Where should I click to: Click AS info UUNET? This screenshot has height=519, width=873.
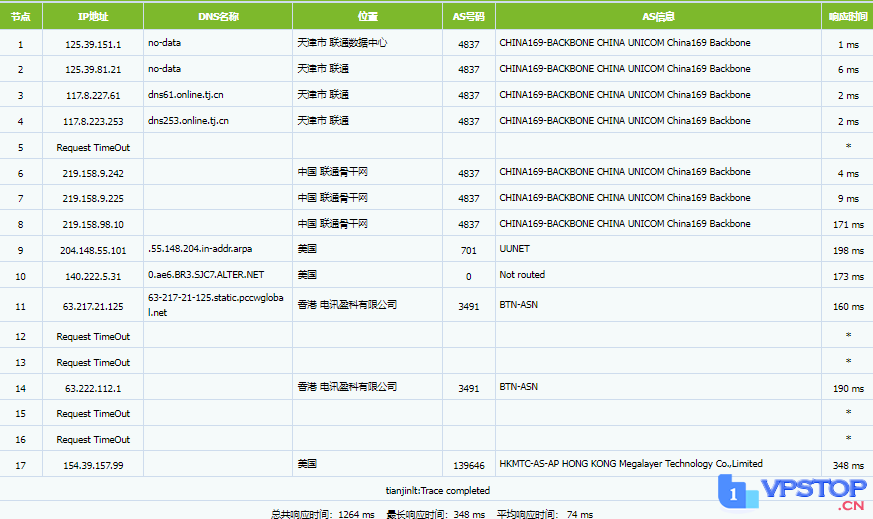click(x=514, y=249)
